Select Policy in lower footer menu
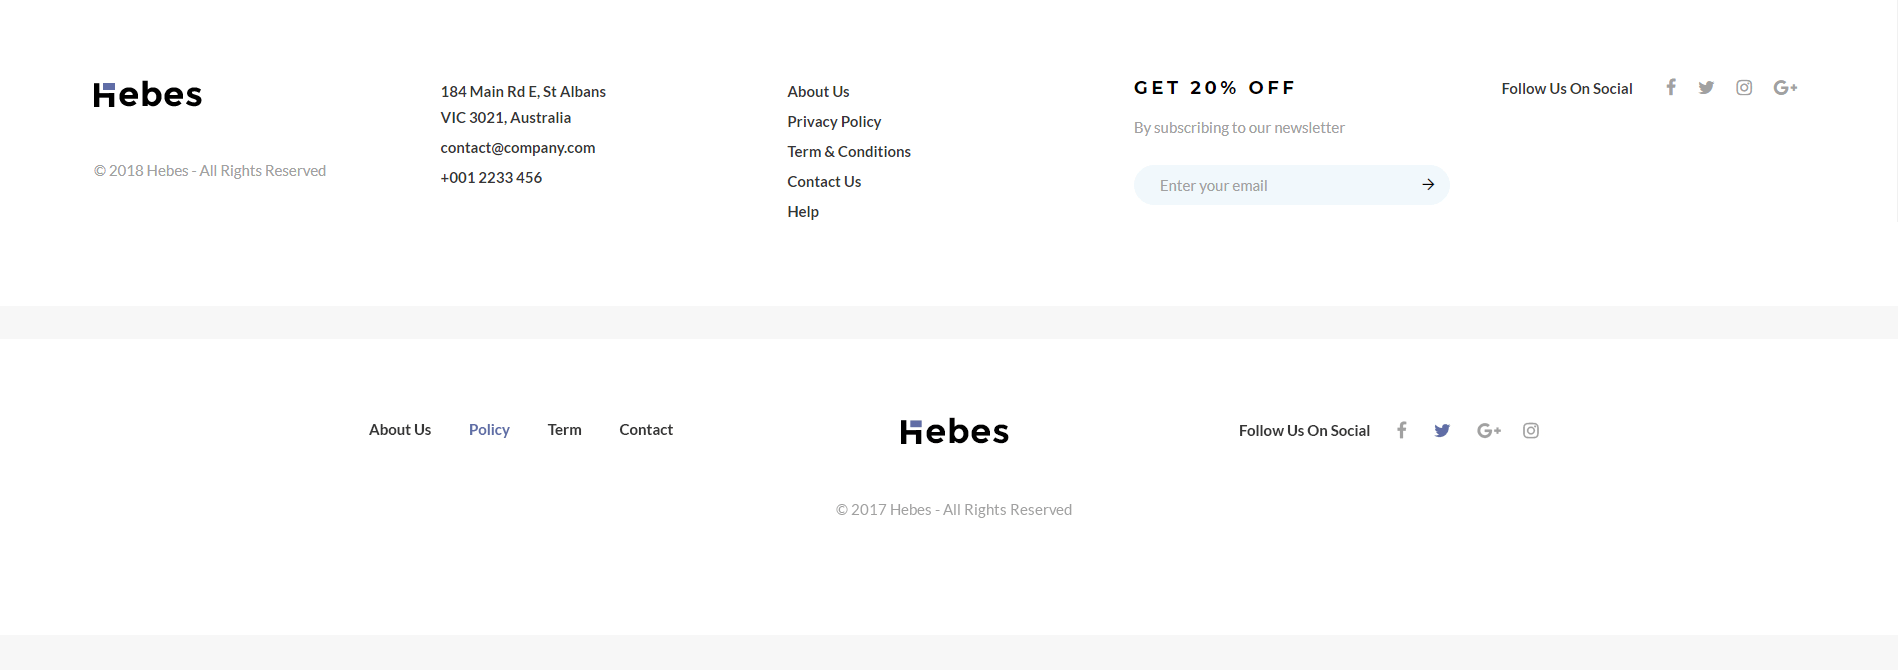Viewport: 1898px width, 670px height. tap(489, 430)
